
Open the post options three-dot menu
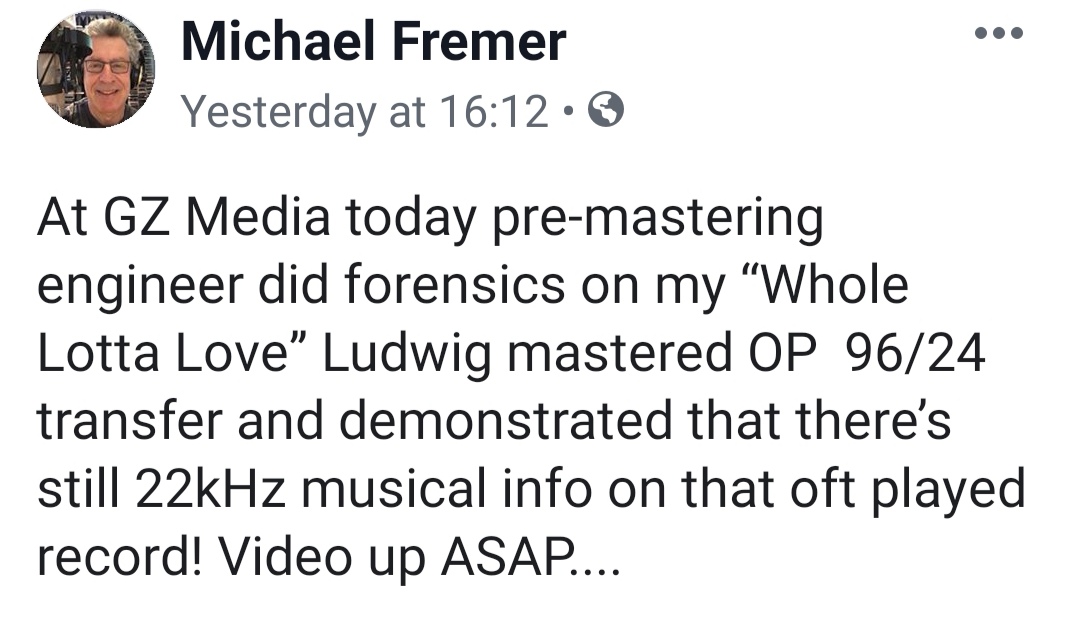coord(998,33)
